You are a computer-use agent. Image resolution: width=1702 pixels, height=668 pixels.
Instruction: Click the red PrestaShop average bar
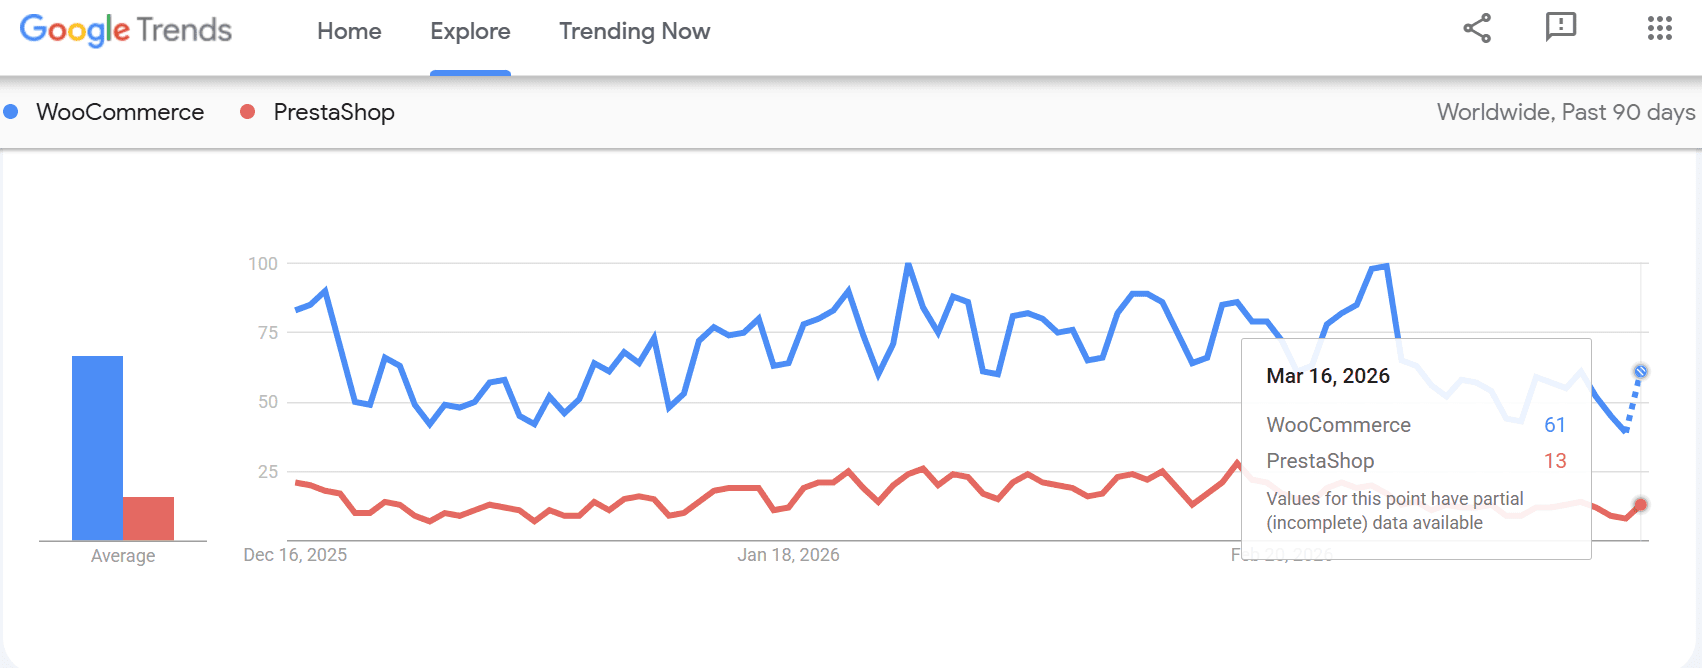click(x=148, y=518)
